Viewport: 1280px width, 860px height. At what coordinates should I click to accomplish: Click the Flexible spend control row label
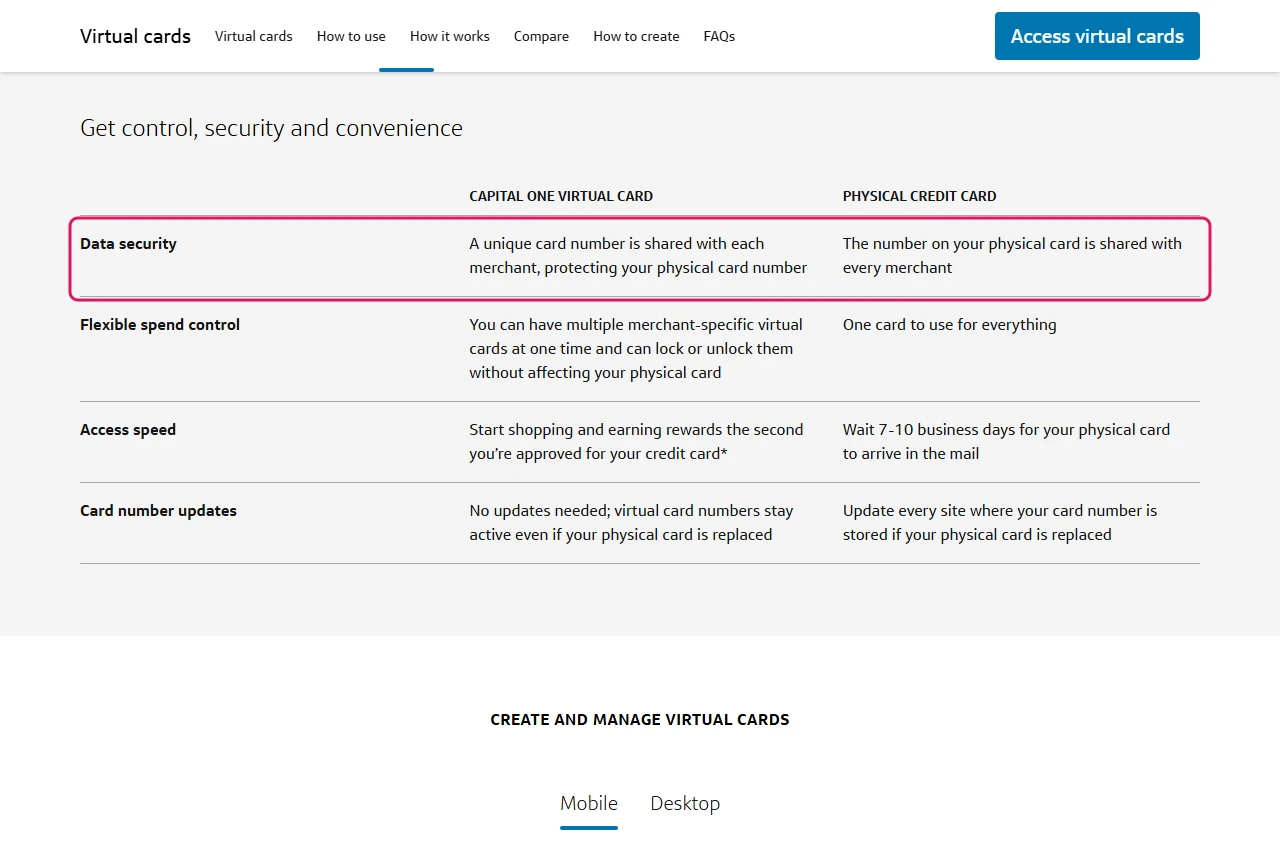tap(160, 325)
